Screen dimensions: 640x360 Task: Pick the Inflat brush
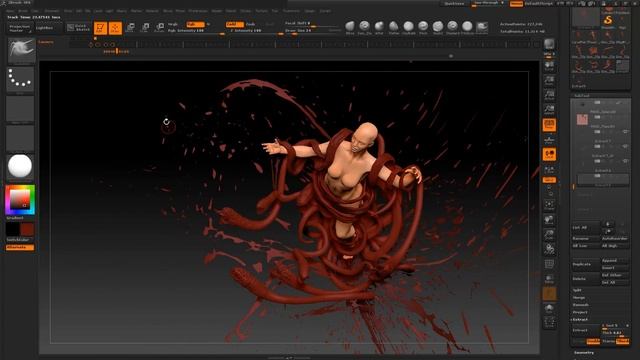pos(379,28)
